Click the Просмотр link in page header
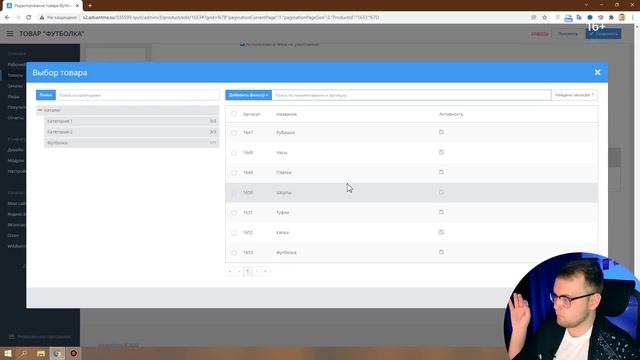 [x=568, y=34]
